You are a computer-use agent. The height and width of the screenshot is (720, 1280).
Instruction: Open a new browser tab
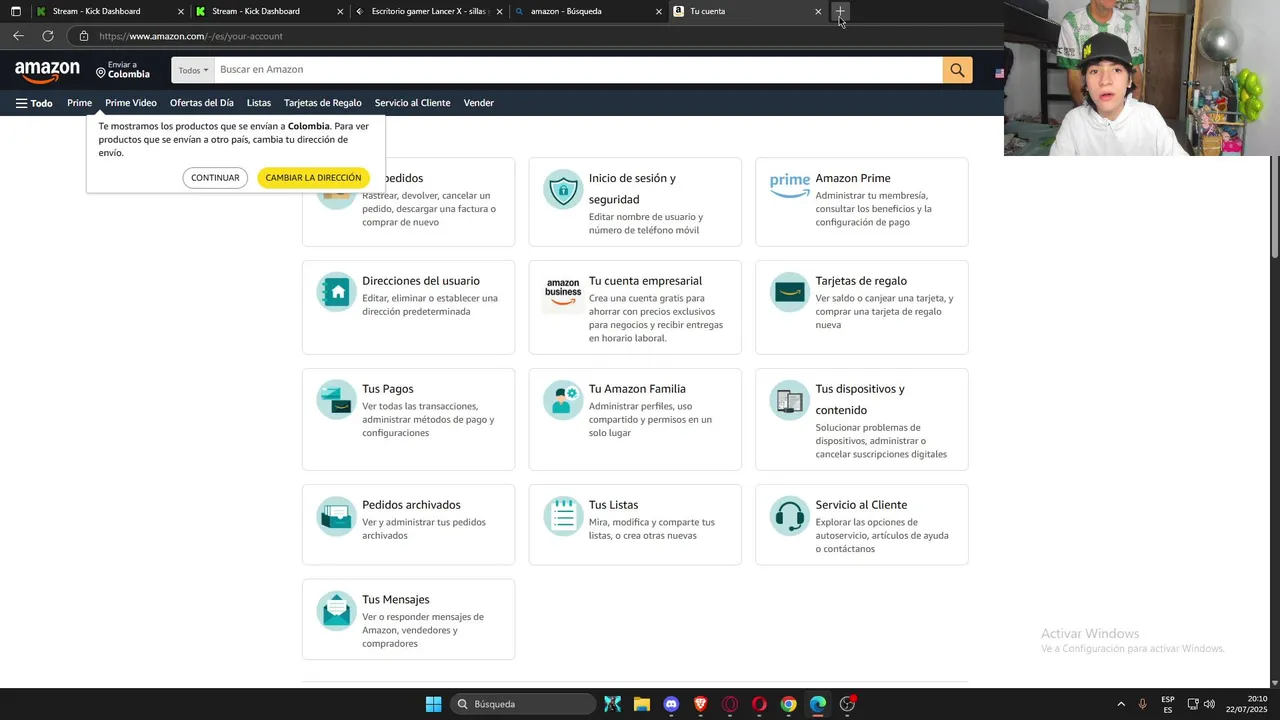(x=840, y=12)
